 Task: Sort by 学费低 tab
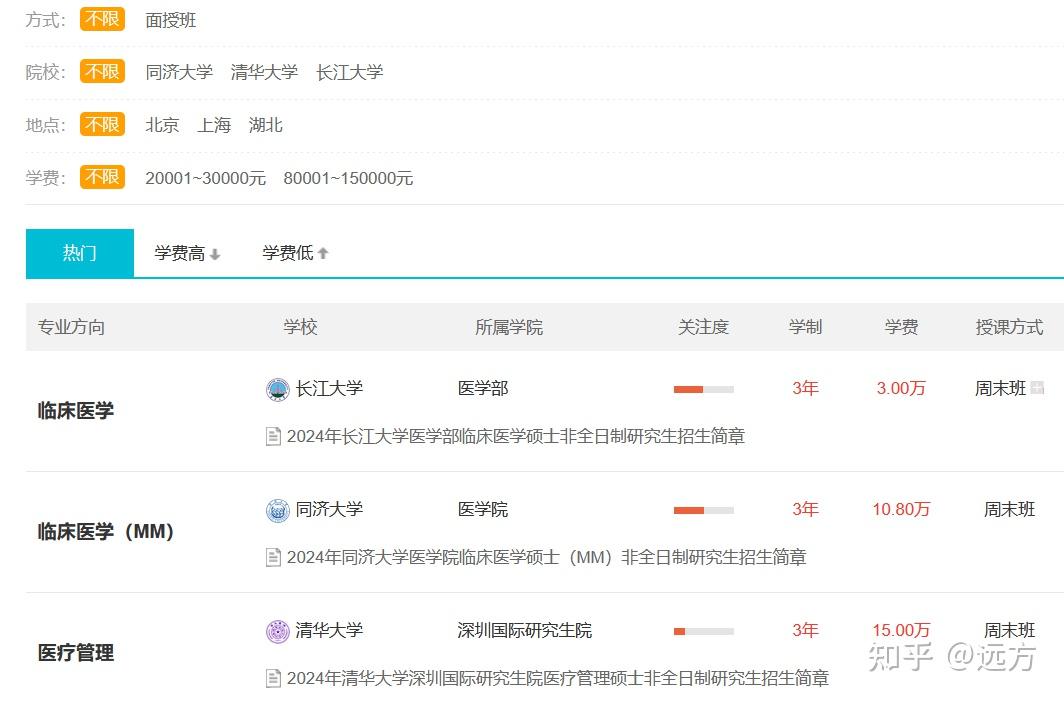coord(295,254)
